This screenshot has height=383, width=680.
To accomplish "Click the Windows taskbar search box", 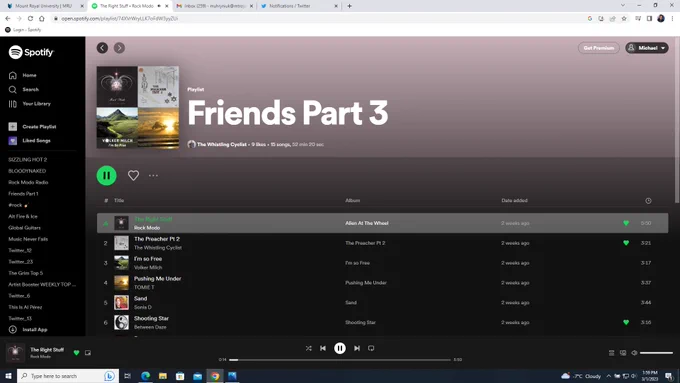I will coord(67,376).
